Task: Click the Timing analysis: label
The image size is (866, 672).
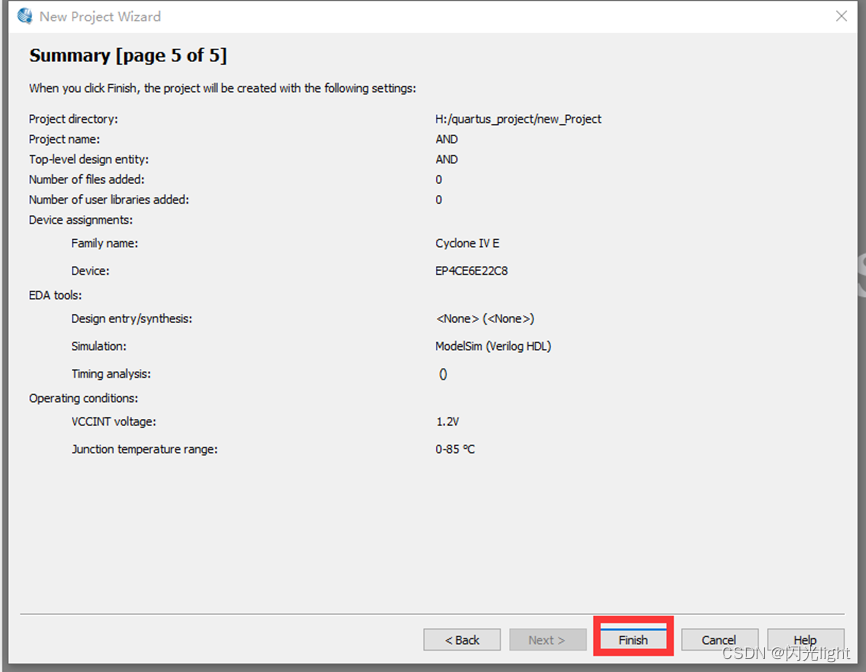Action: (111, 374)
